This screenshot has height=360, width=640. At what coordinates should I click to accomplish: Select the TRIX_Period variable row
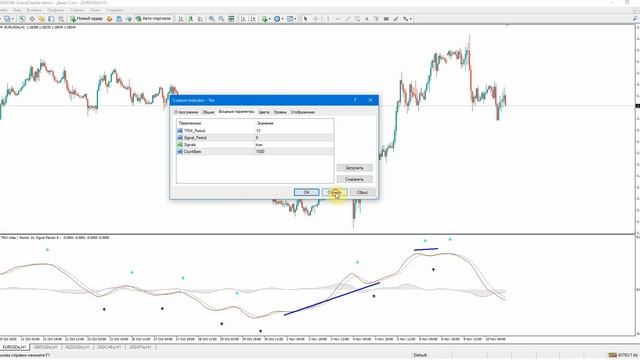255,131
